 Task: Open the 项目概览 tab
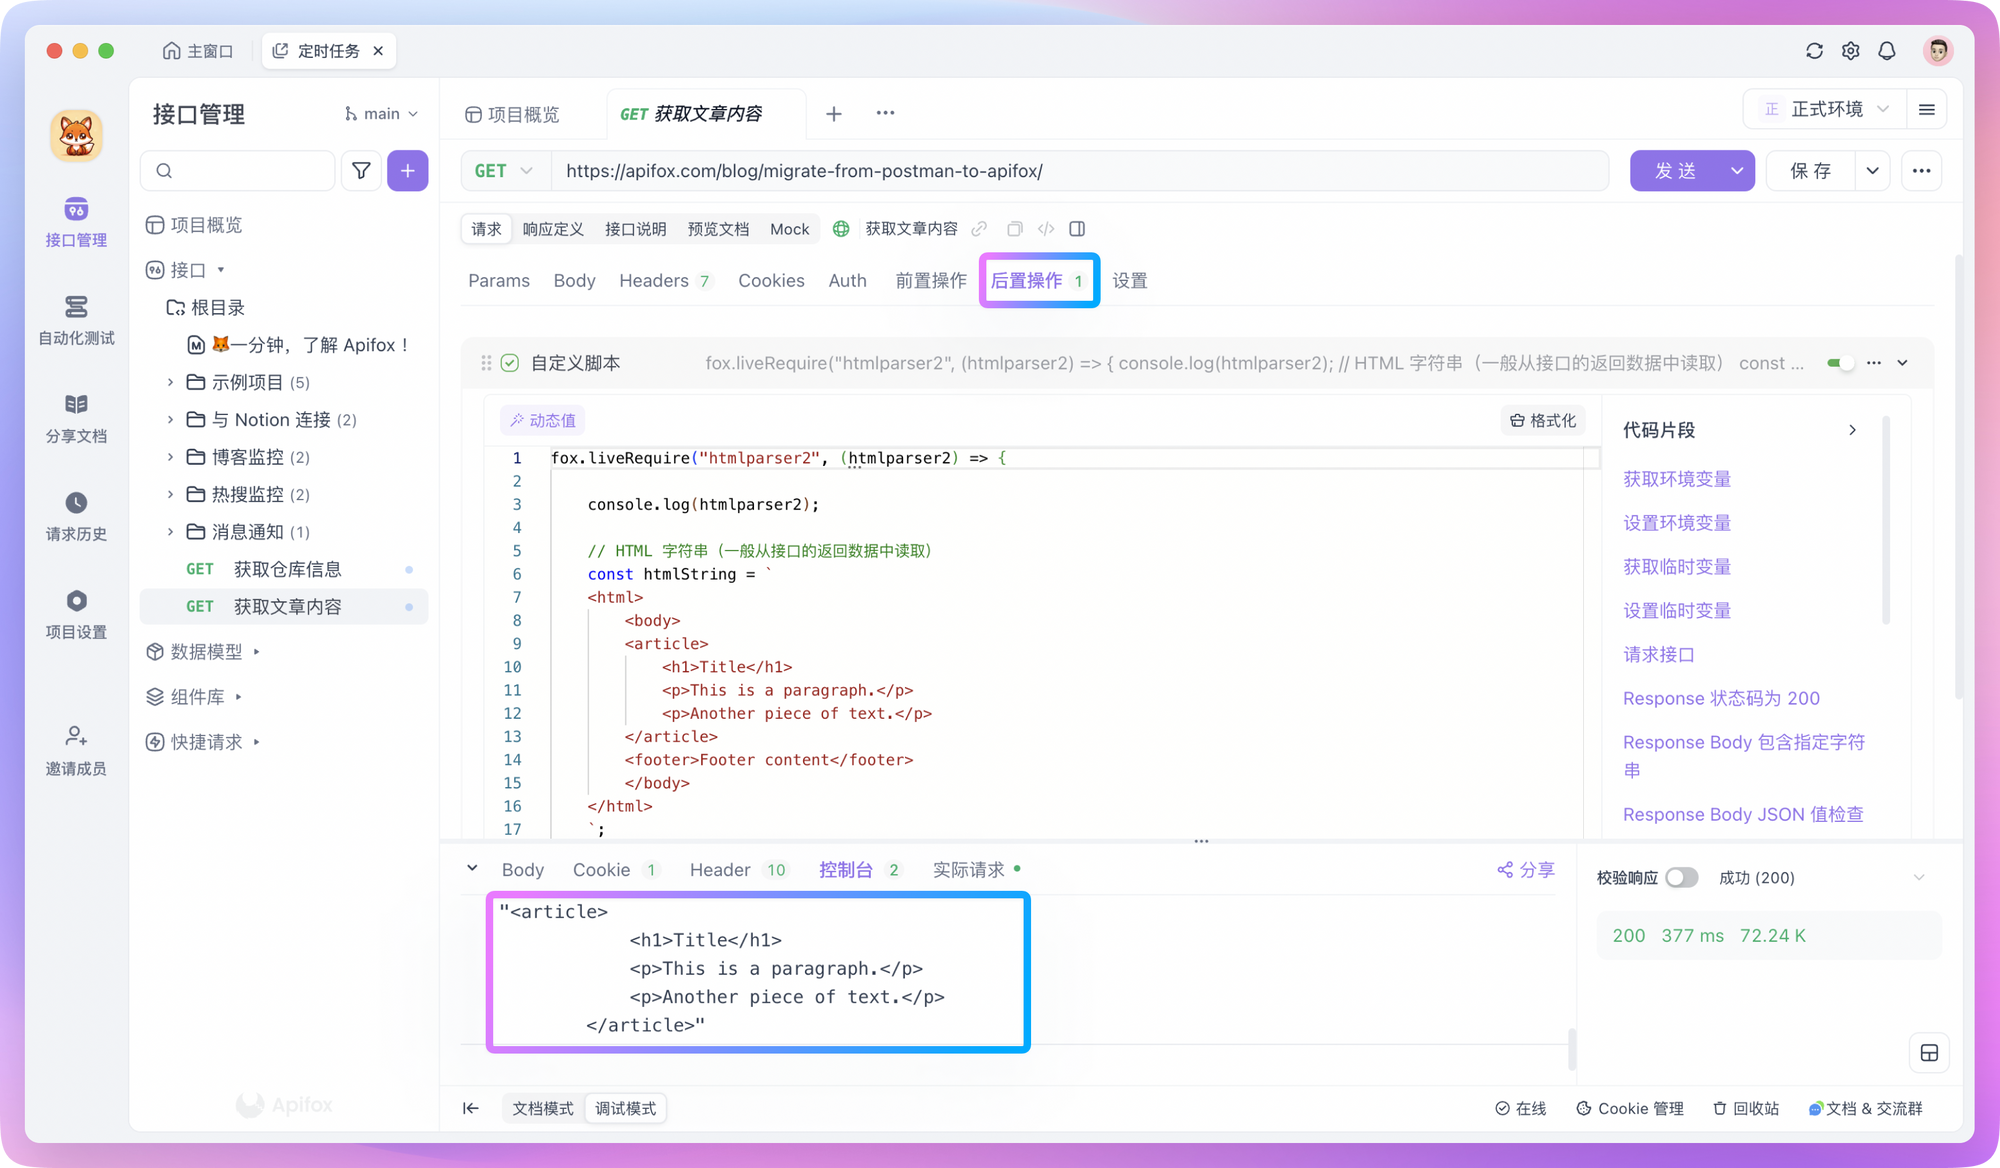pyautogui.click(x=512, y=114)
